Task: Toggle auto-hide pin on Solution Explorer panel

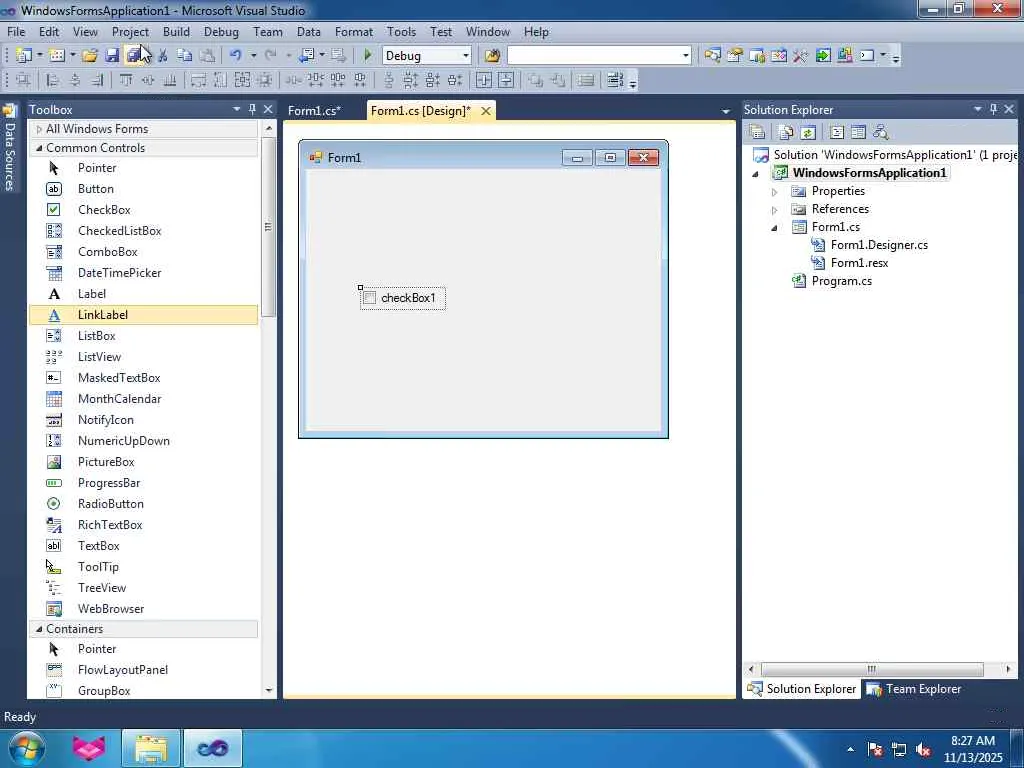Action: tap(993, 109)
